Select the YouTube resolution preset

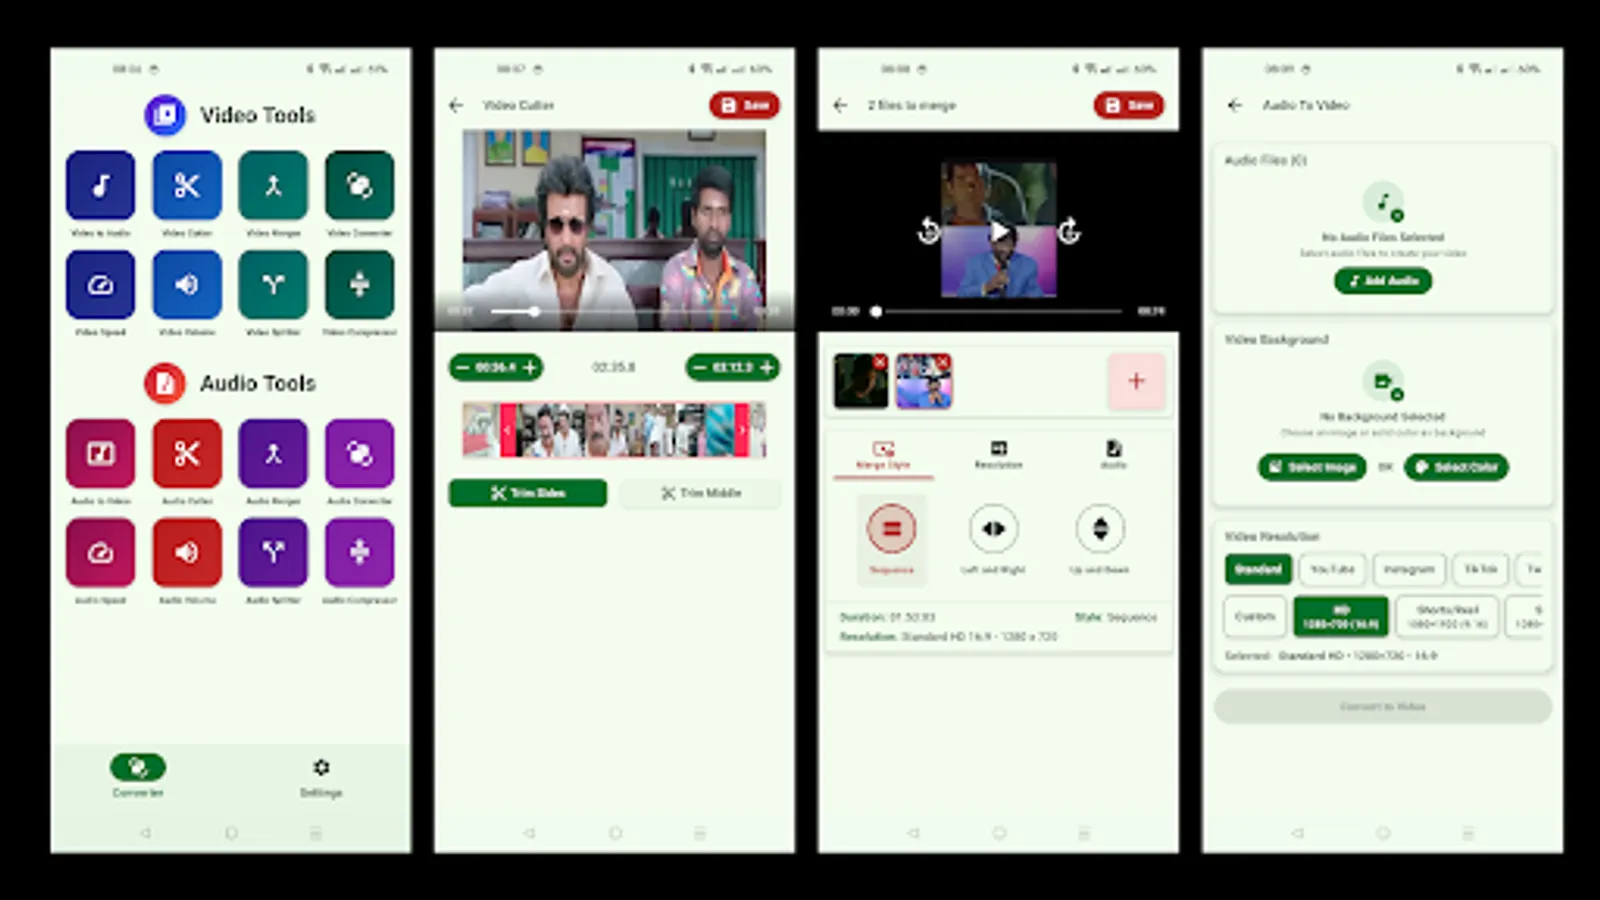coord(1332,569)
